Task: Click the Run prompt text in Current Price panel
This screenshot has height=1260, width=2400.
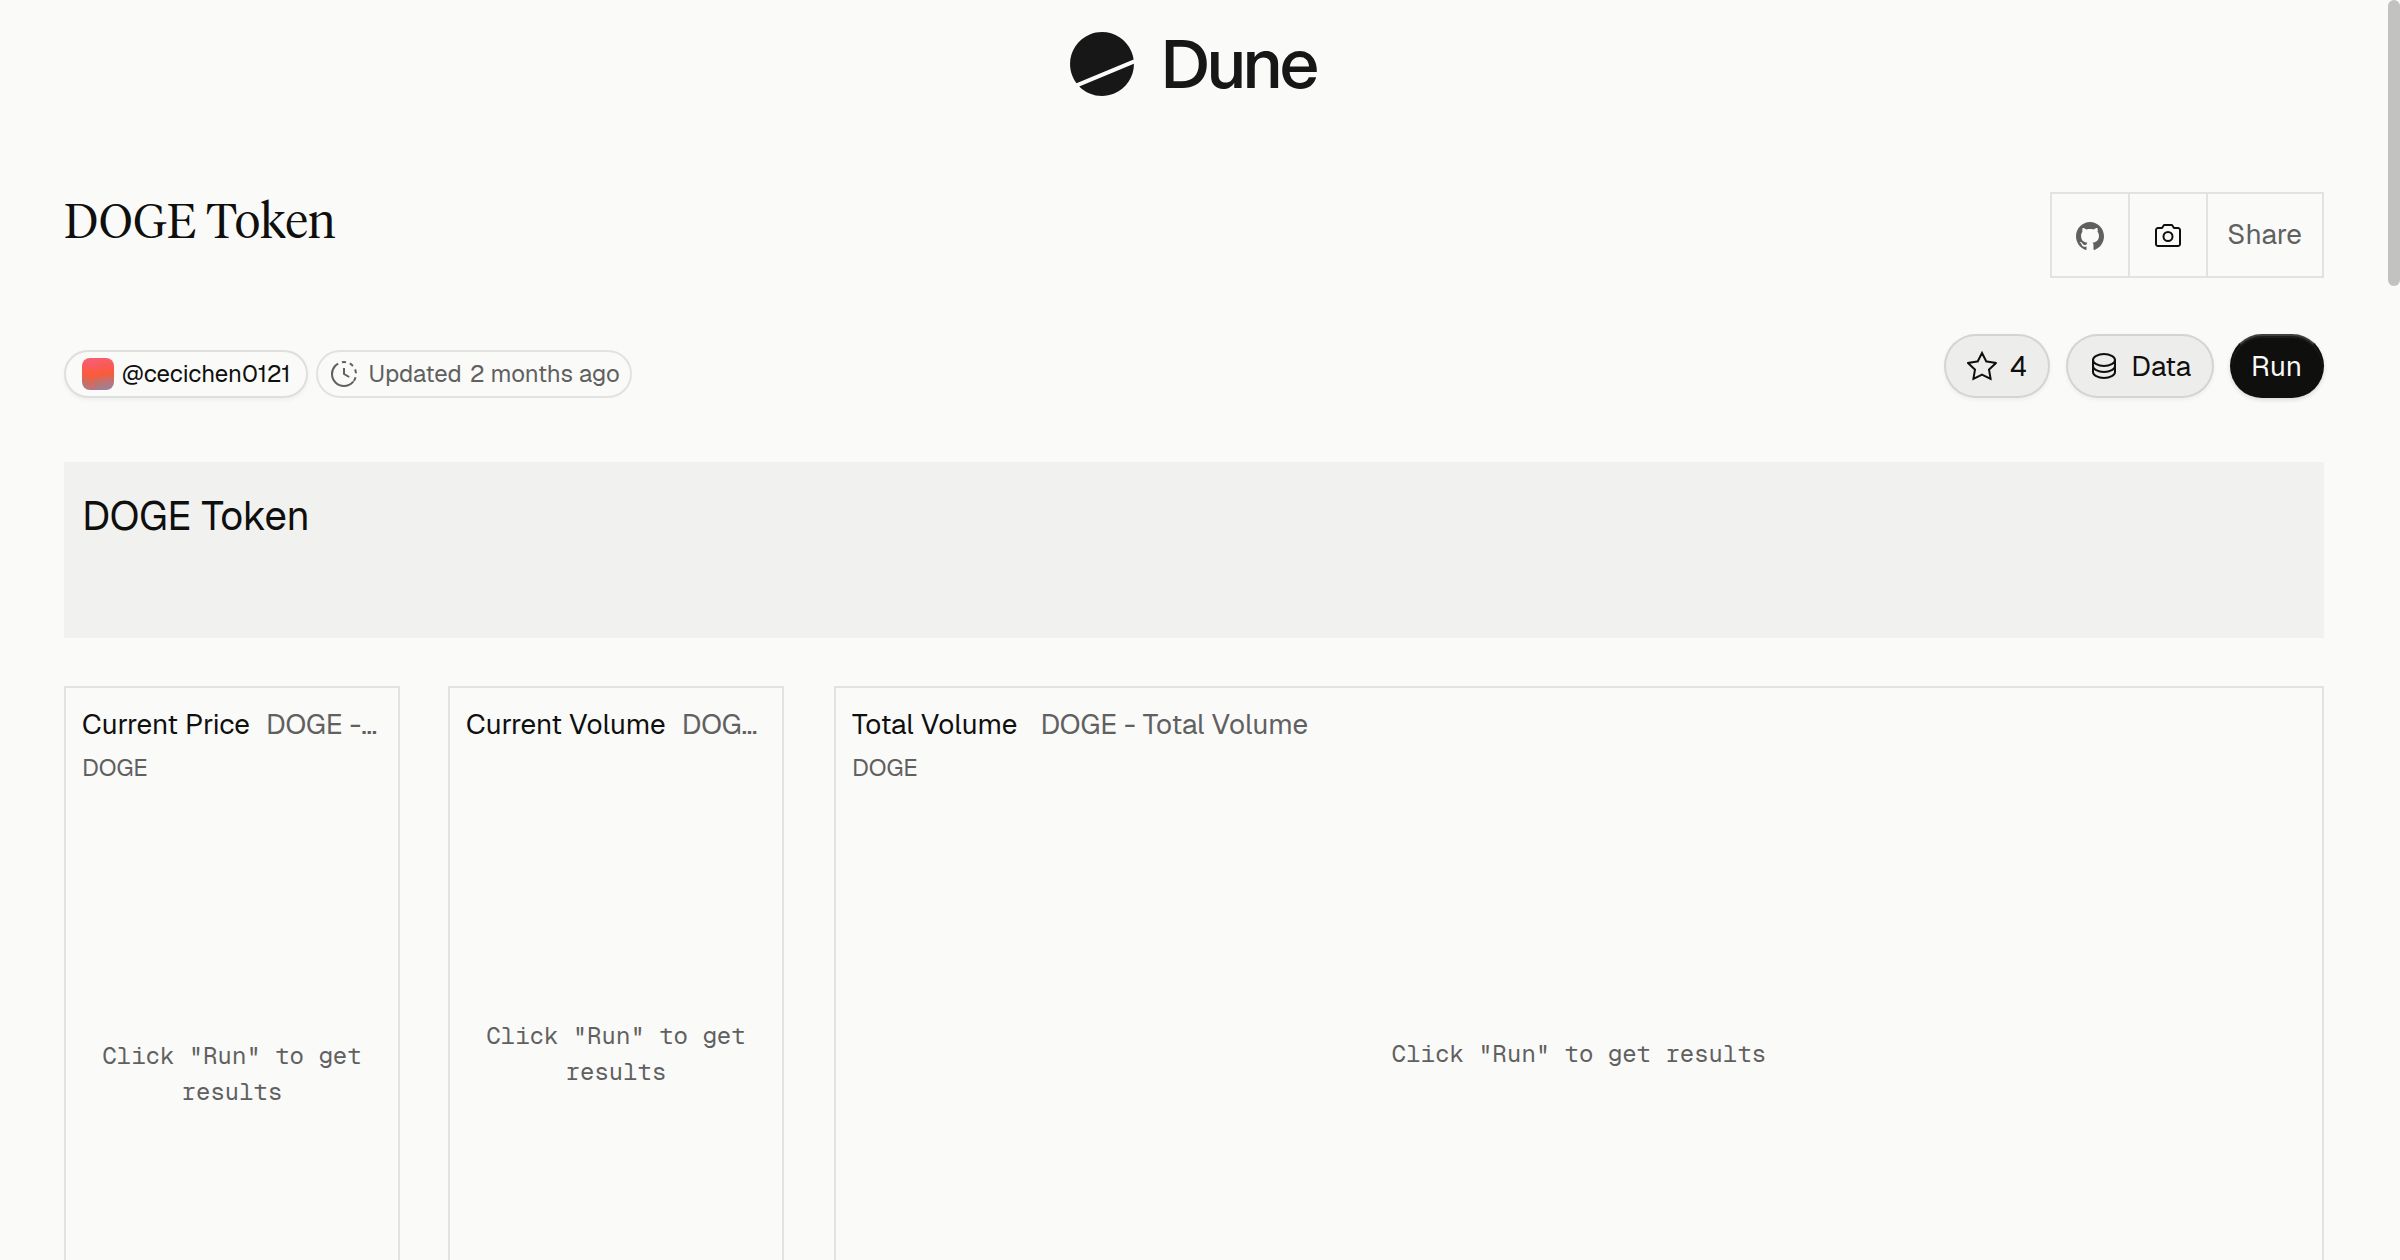Action: pyautogui.click(x=231, y=1074)
